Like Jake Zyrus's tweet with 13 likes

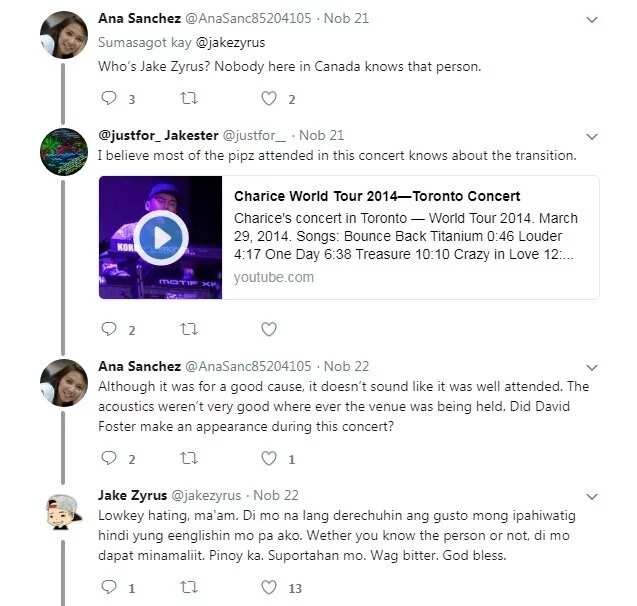(x=269, y=587)
